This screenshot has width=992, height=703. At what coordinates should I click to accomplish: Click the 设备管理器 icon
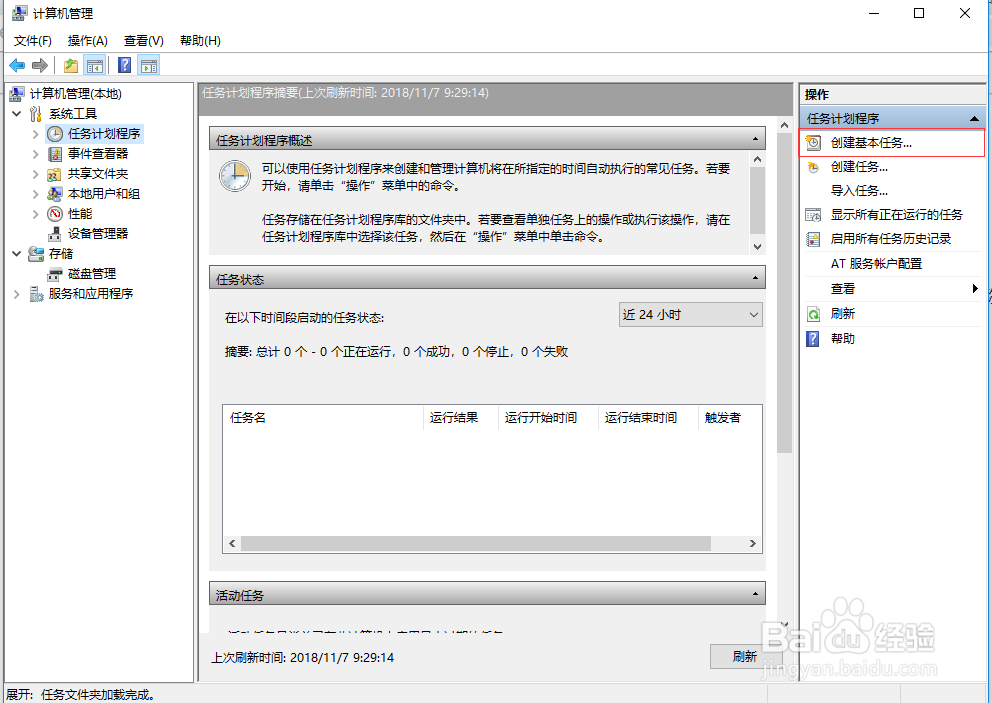[55, 233]
